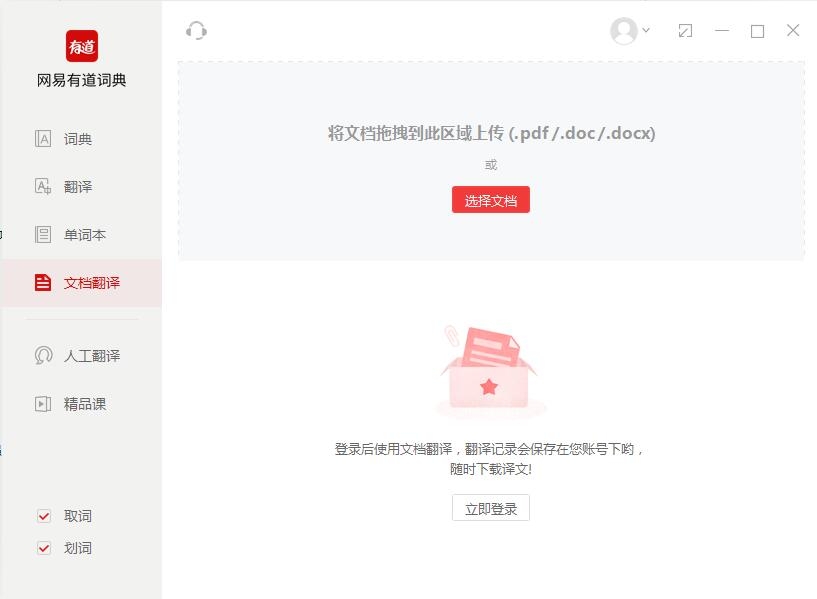Click the 人工翻译 human translation icon
This screenshot has height=599, width=817.
click(x=43, y=355)
